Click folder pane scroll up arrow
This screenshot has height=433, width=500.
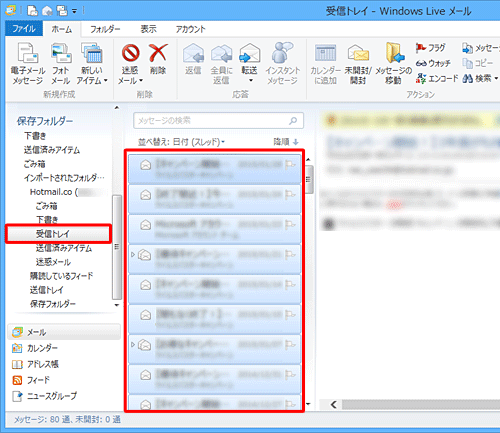coord(117,108)
